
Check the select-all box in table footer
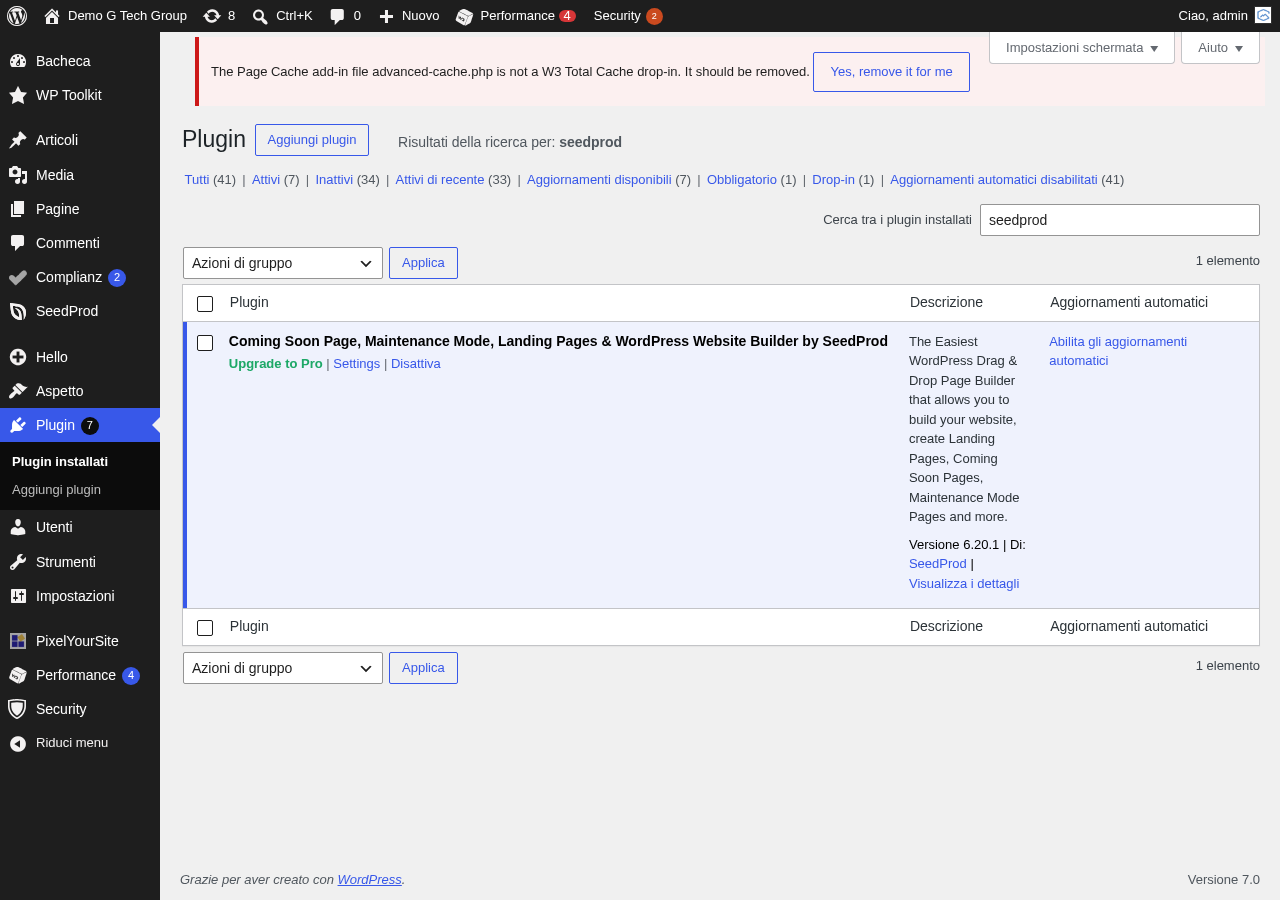pyautogui.click(x=205, y=628)
